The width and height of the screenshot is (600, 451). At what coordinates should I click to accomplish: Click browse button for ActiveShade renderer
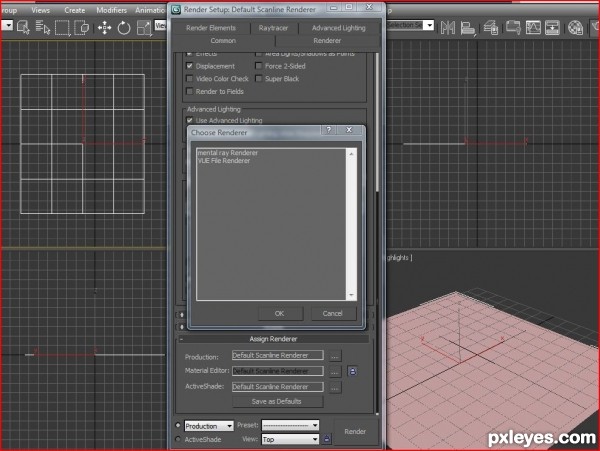[x=334, y=388]
